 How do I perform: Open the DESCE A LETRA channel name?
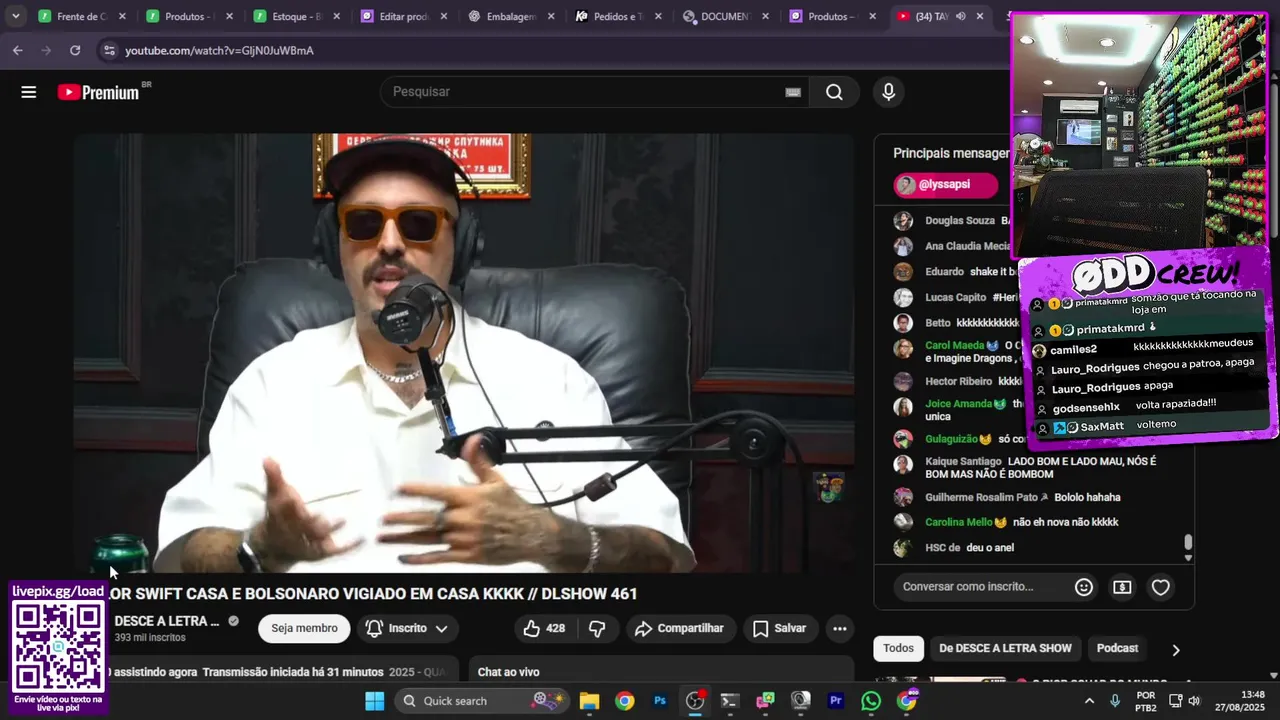167,621
